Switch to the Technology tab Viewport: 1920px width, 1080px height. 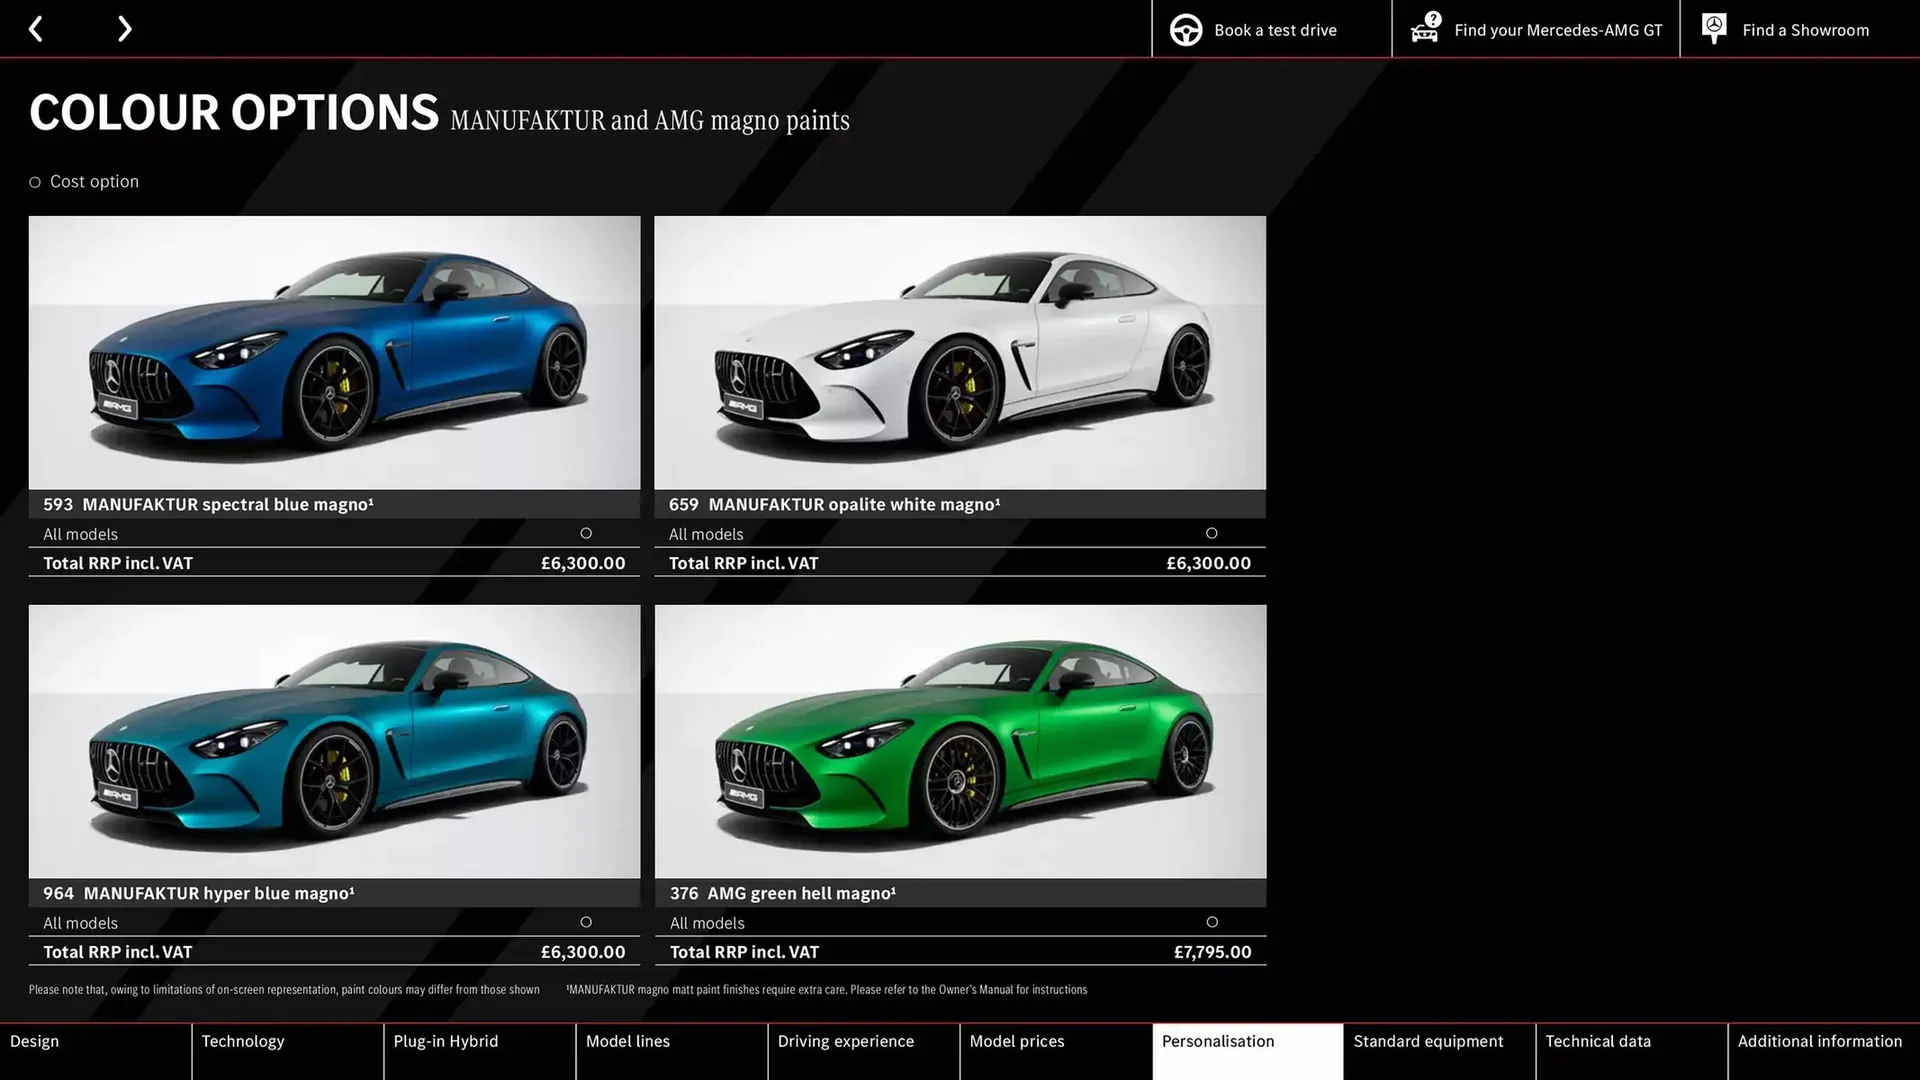pos(287,1051)
